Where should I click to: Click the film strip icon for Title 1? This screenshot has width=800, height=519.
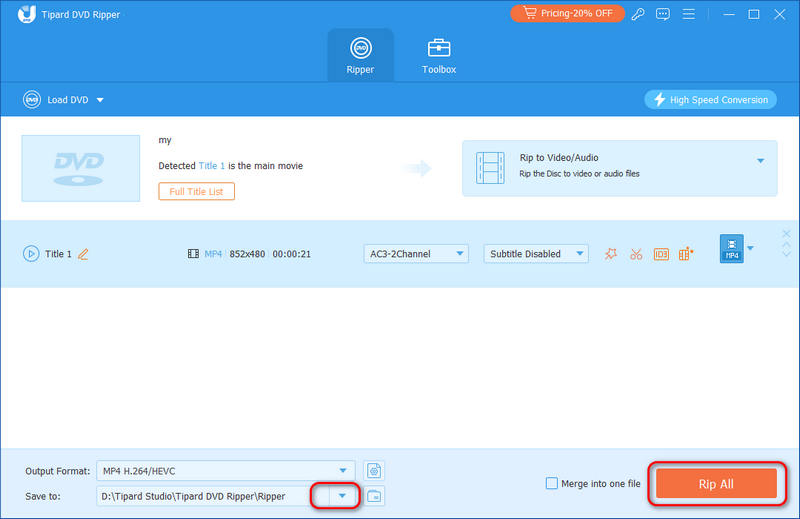coord(193,254)
